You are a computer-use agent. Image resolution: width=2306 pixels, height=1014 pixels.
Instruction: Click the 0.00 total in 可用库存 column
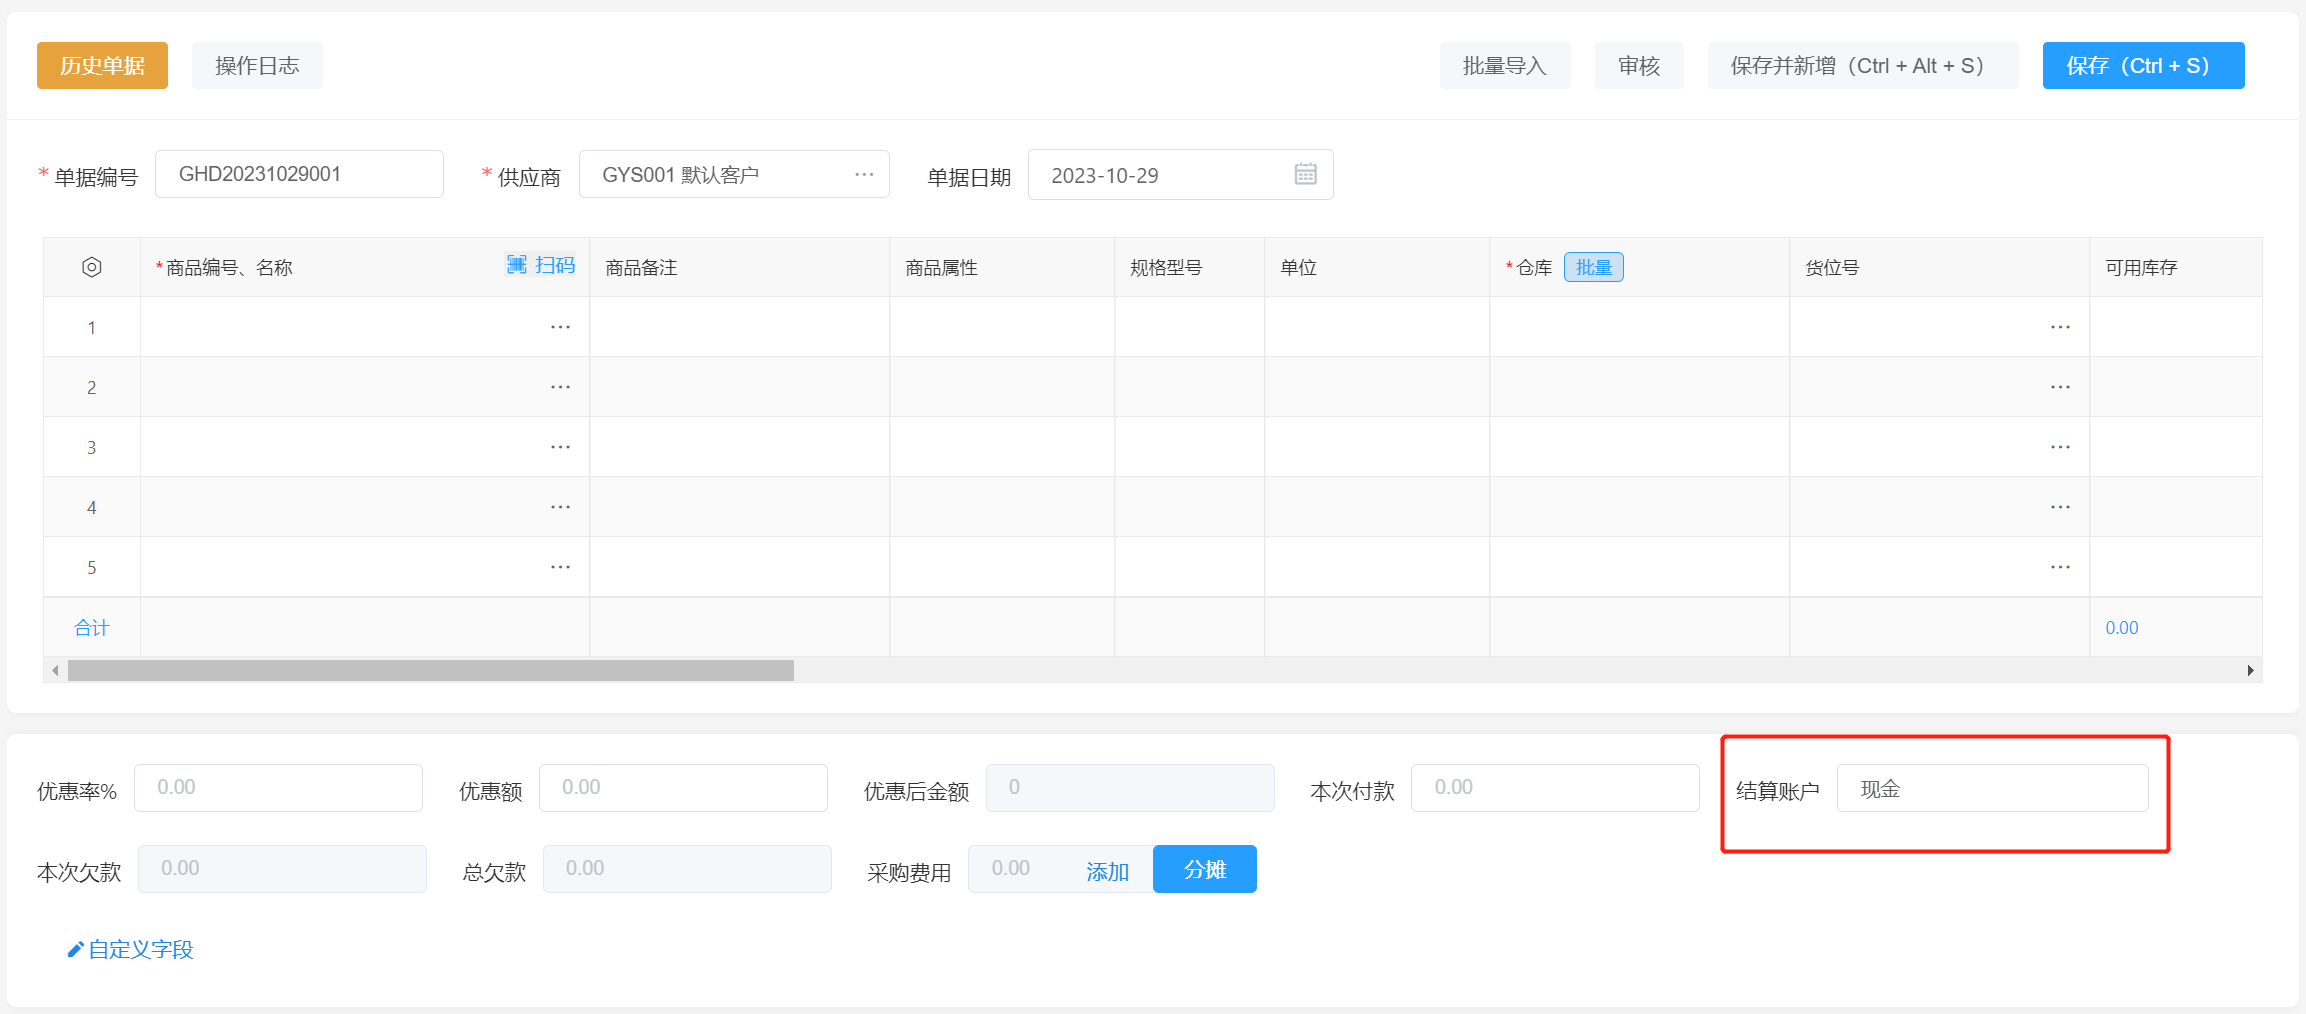(x=2122, y=628)
